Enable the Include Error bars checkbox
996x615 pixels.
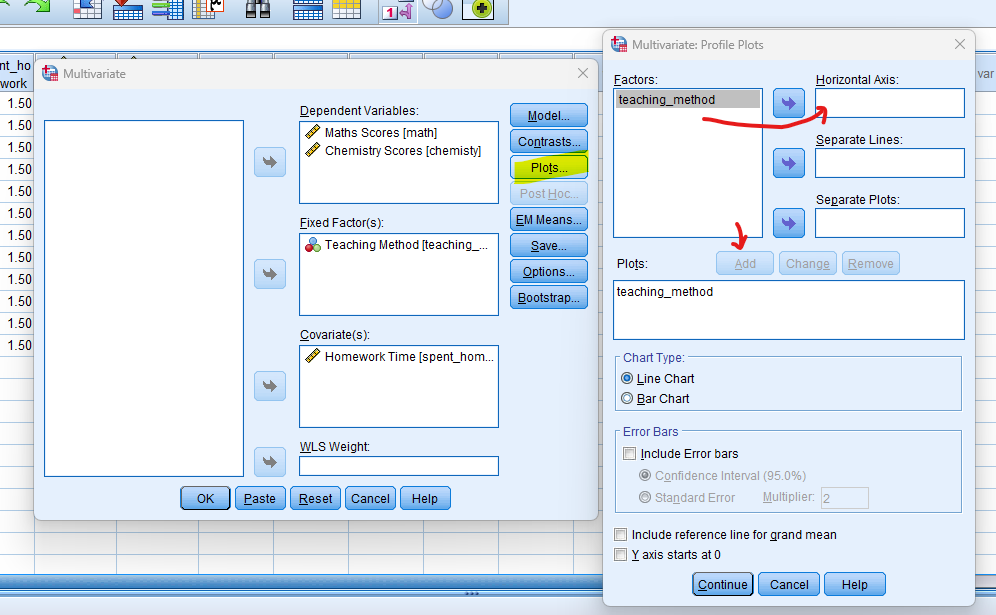[x=629, y=454]
